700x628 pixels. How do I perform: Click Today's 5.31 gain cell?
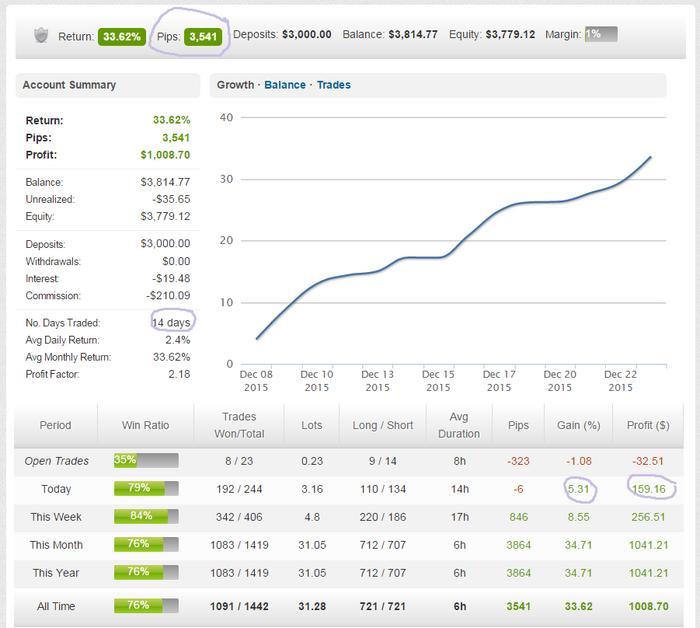pyautogui.click(x=579, y=489)
